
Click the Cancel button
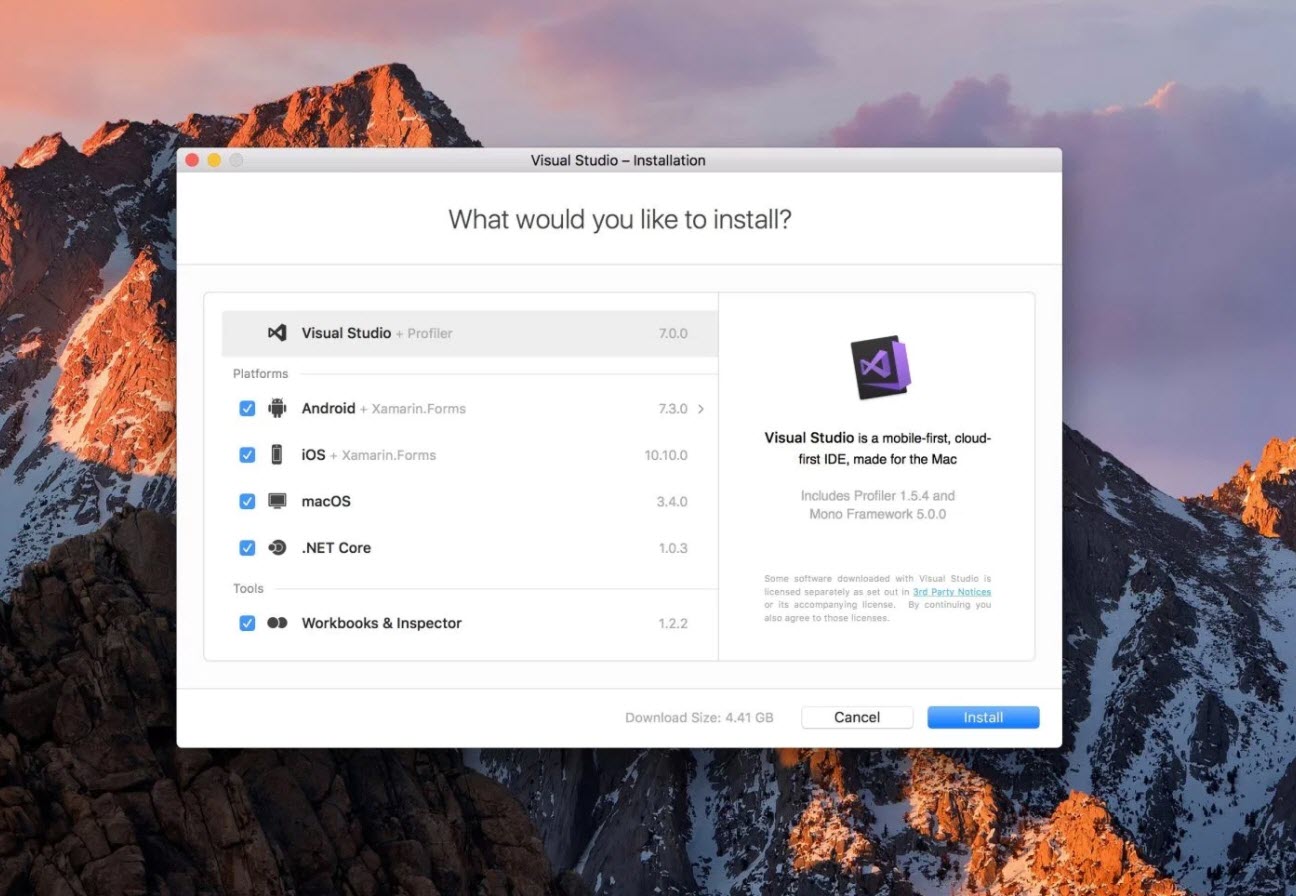(x=857, y=717)
